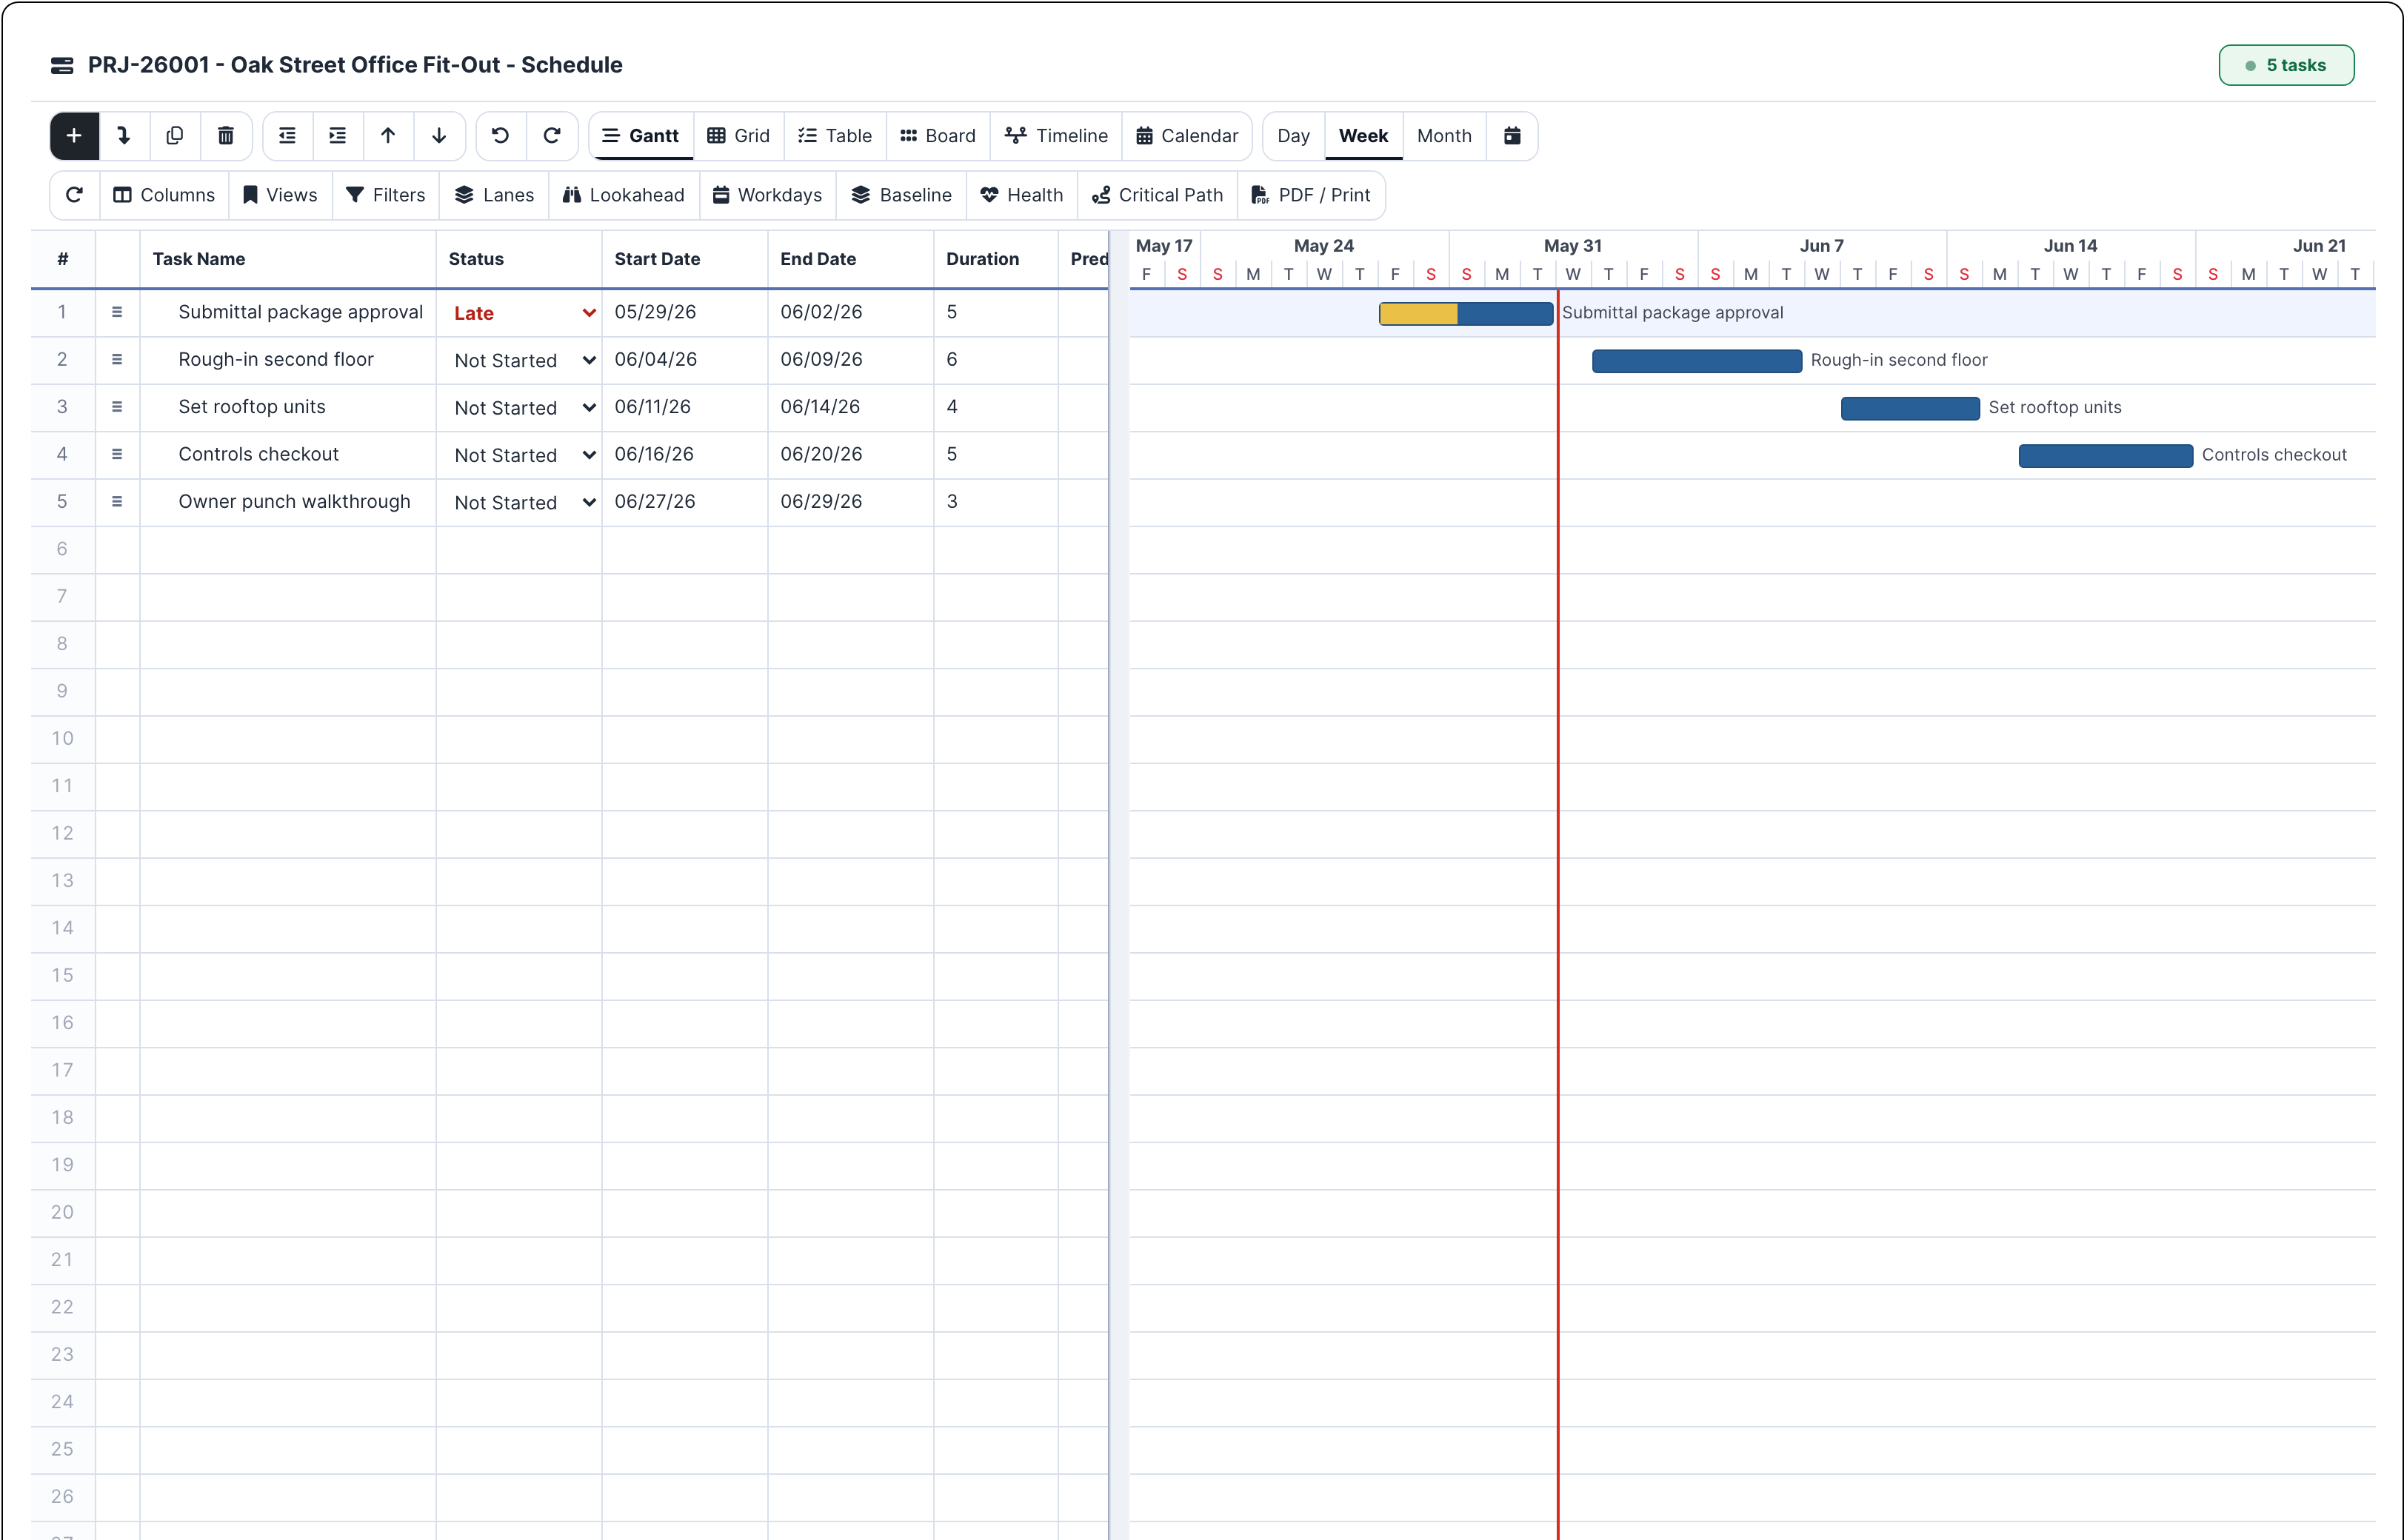2404x1540 pixels.
Task: Click the Jun 7 week header
Action: (1822, 246)
